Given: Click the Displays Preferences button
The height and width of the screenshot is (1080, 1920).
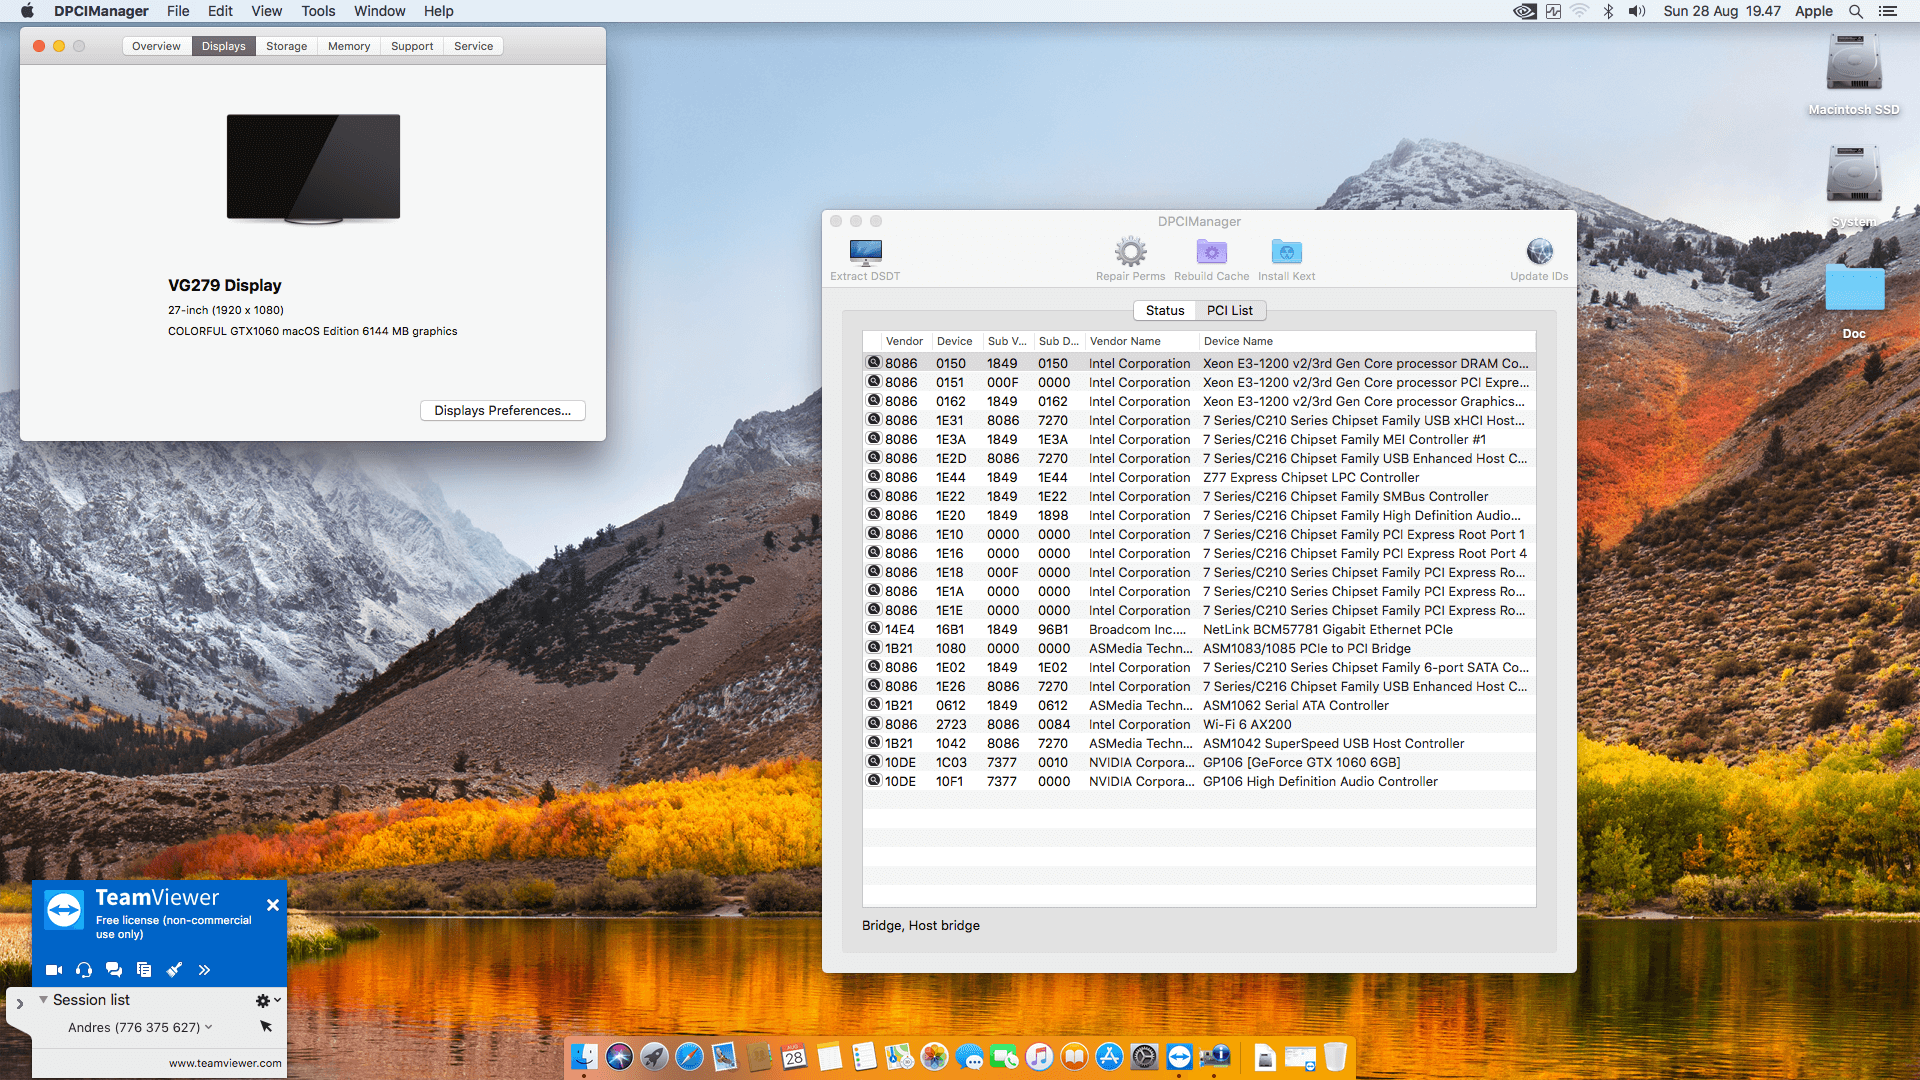Looking at the screenshot, I should [502, 411].
